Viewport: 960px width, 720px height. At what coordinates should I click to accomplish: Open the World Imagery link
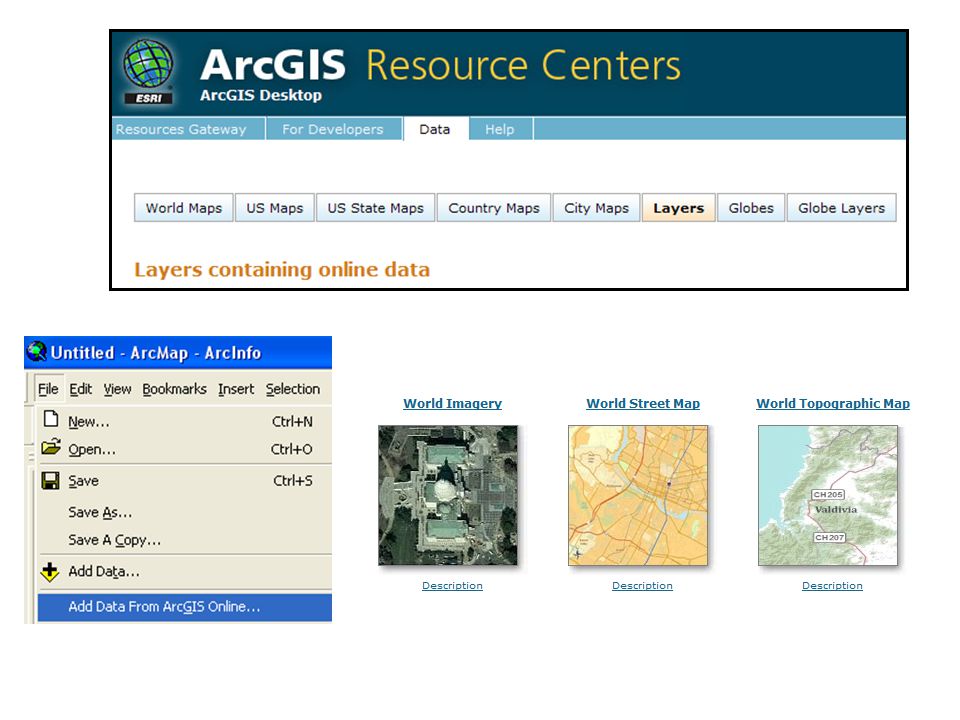click(x=452, y=403)
